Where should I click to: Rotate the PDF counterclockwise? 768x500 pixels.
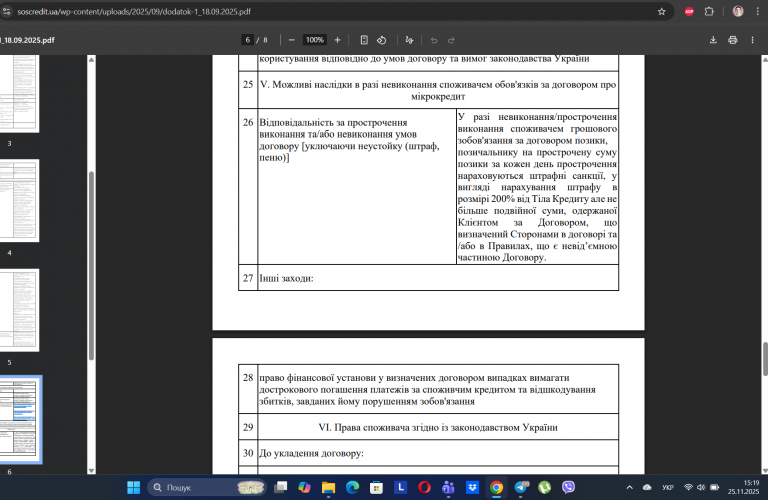(382, 40)
